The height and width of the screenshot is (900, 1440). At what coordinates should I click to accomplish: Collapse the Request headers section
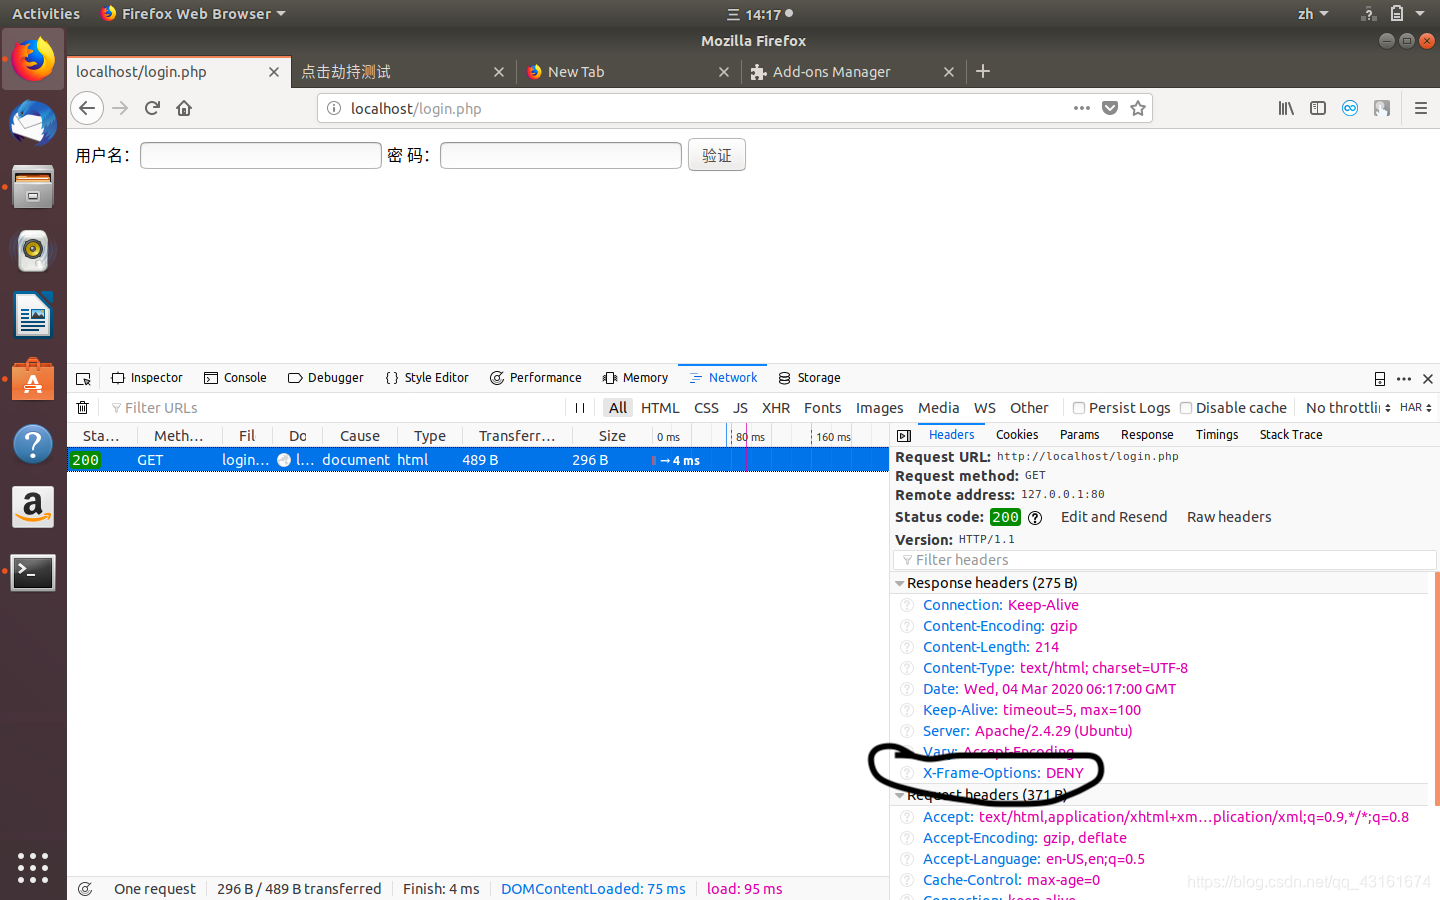[900, 795]
